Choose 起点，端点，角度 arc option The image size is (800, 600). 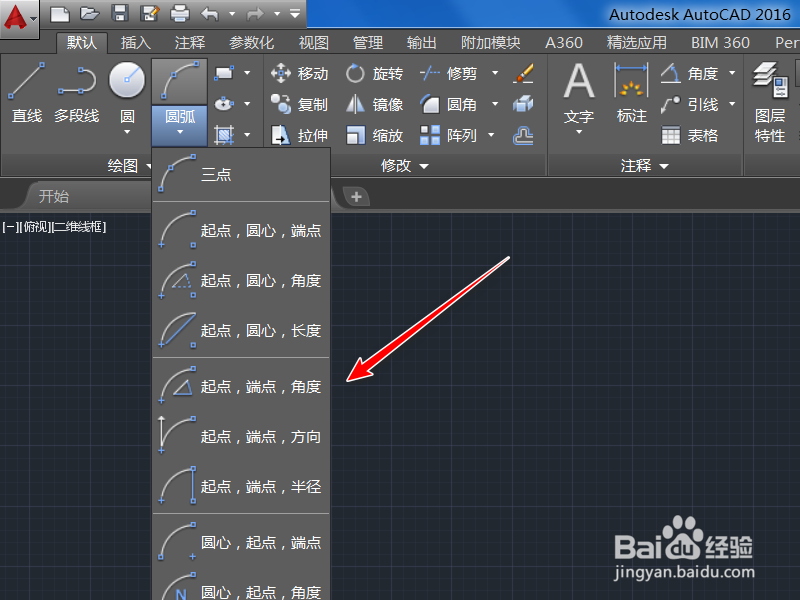pyautogui.click(x=241, y=387)
